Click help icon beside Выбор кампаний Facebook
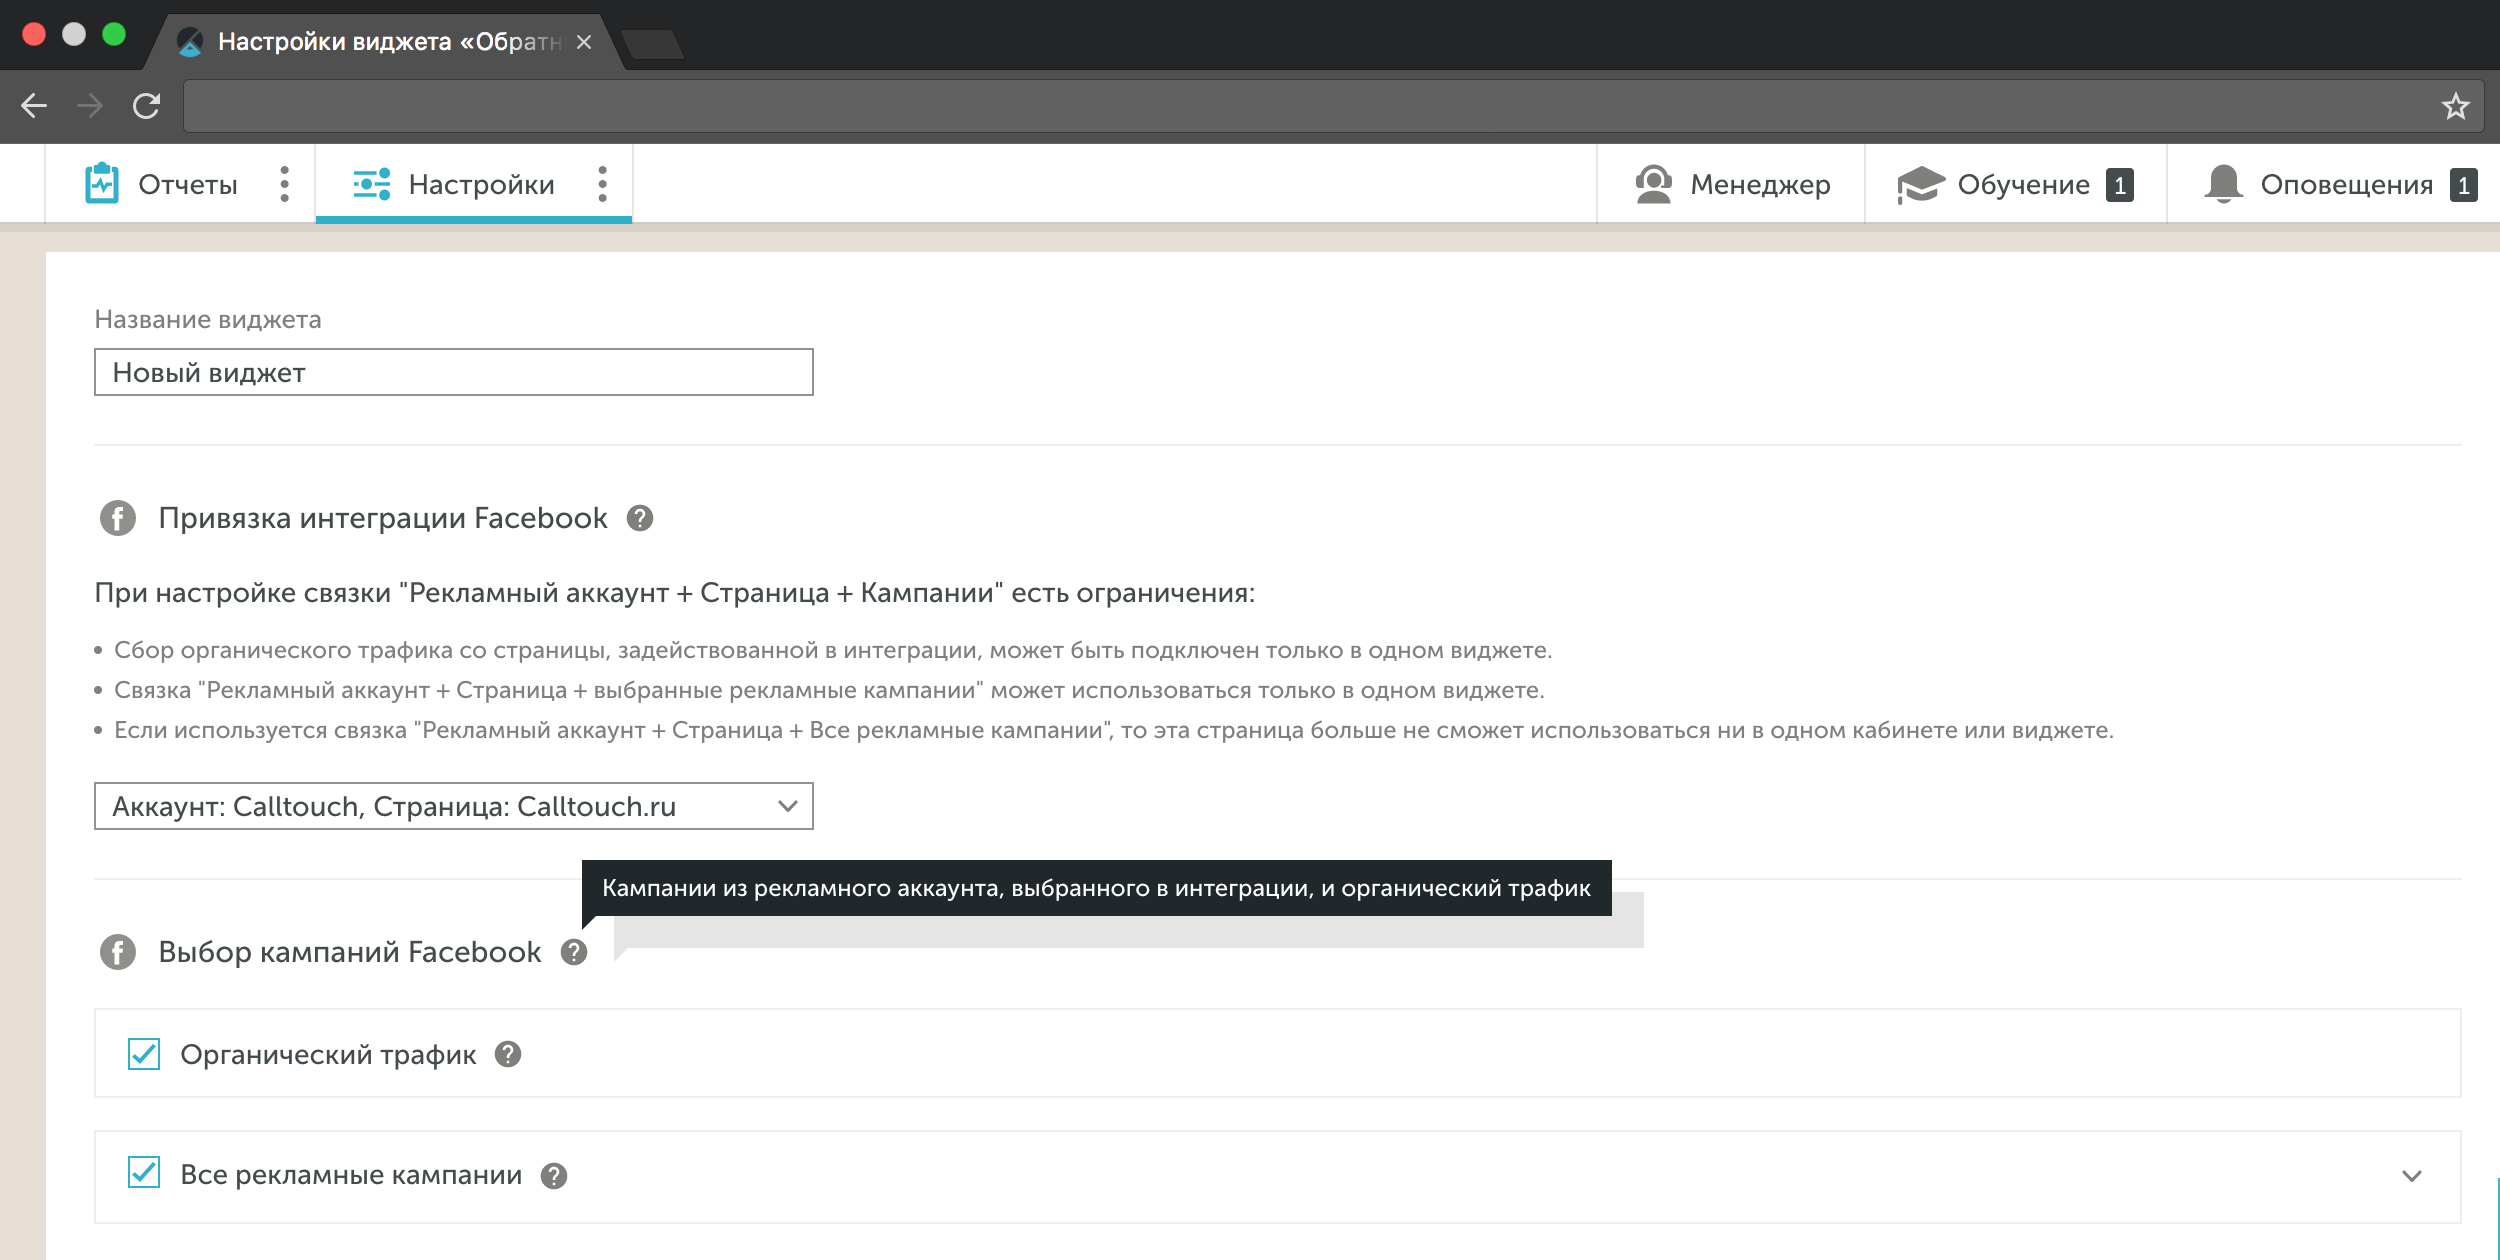The width and height of the screenshot is (2500, 1260). 574,952
